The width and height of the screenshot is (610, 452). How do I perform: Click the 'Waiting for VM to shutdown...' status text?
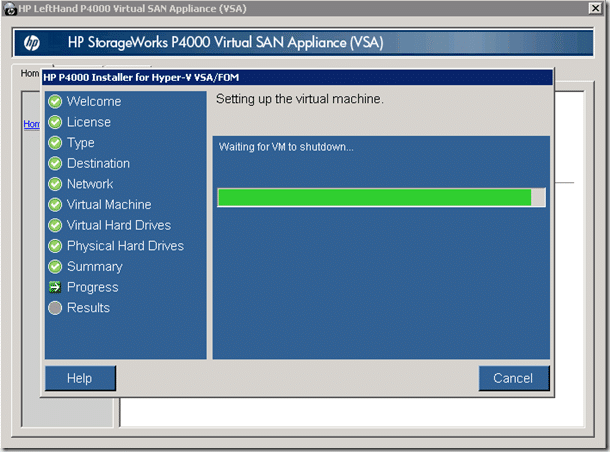tap(286, 147)
